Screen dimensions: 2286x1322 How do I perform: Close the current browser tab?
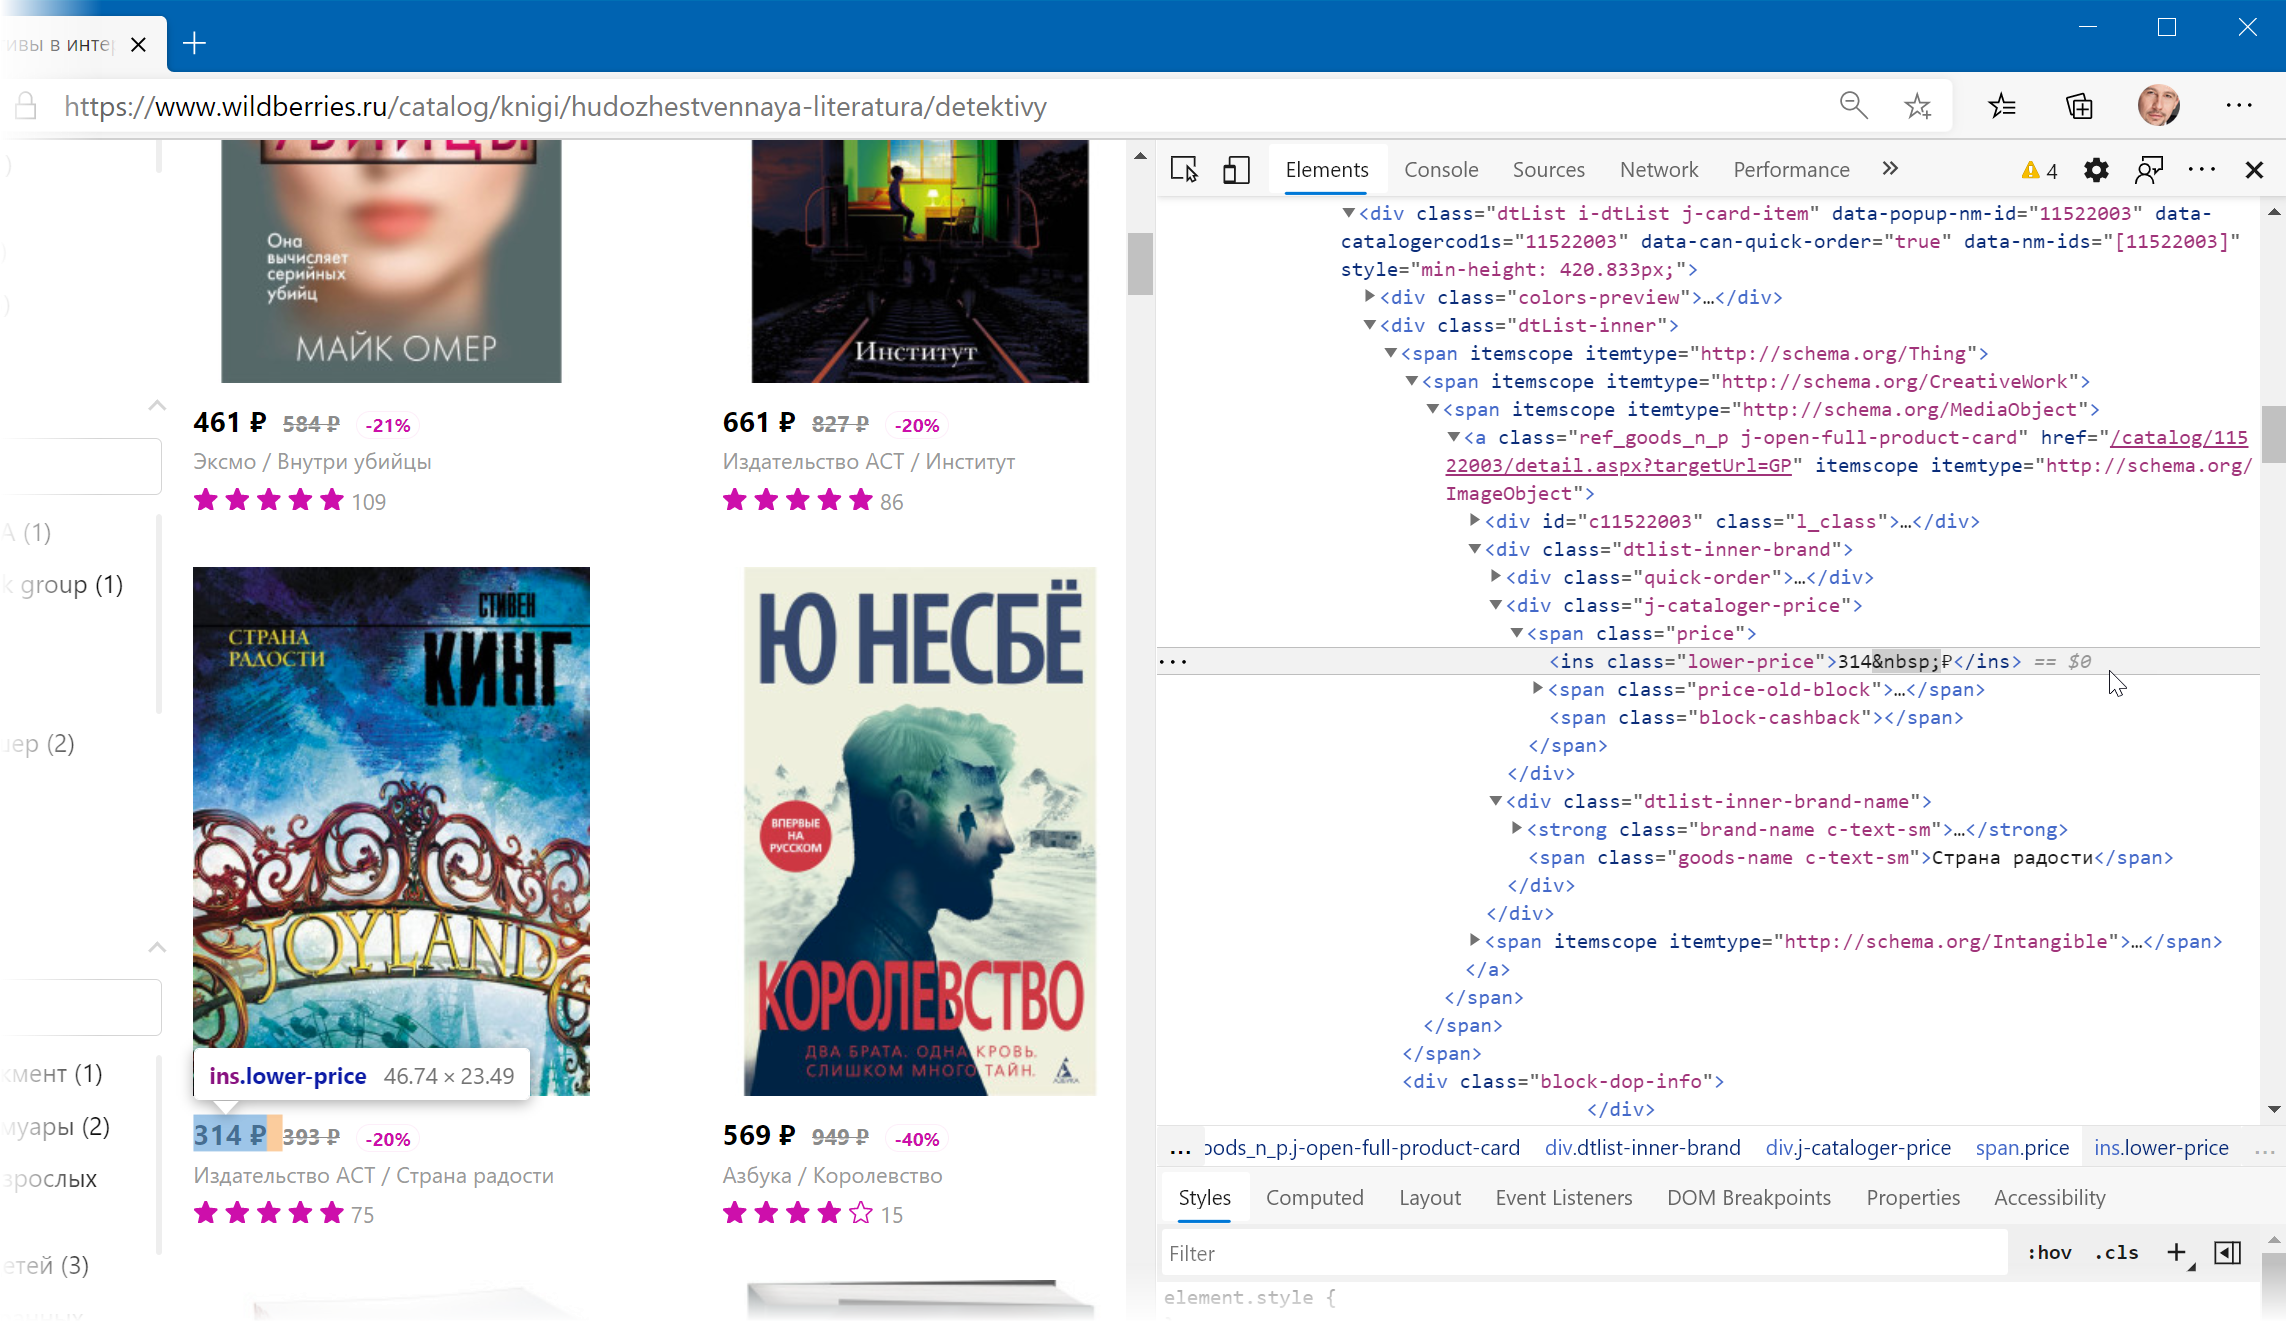[x=139, y=44]
